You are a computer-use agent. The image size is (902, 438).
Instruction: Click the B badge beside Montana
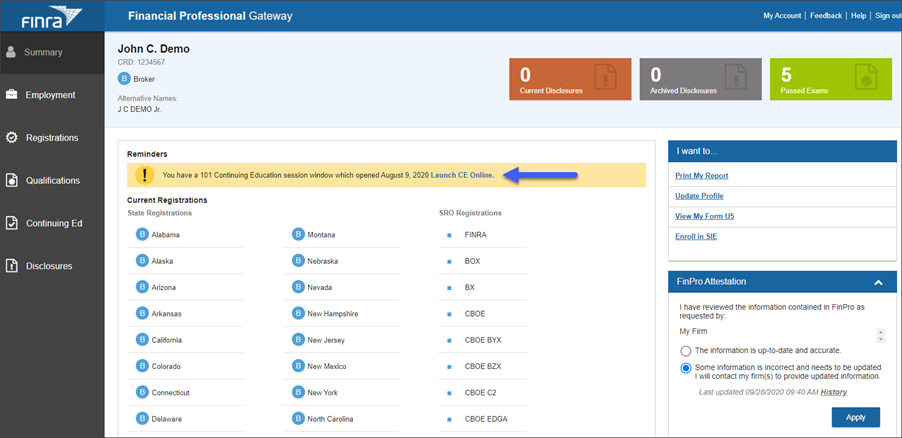tap(298, 234)
